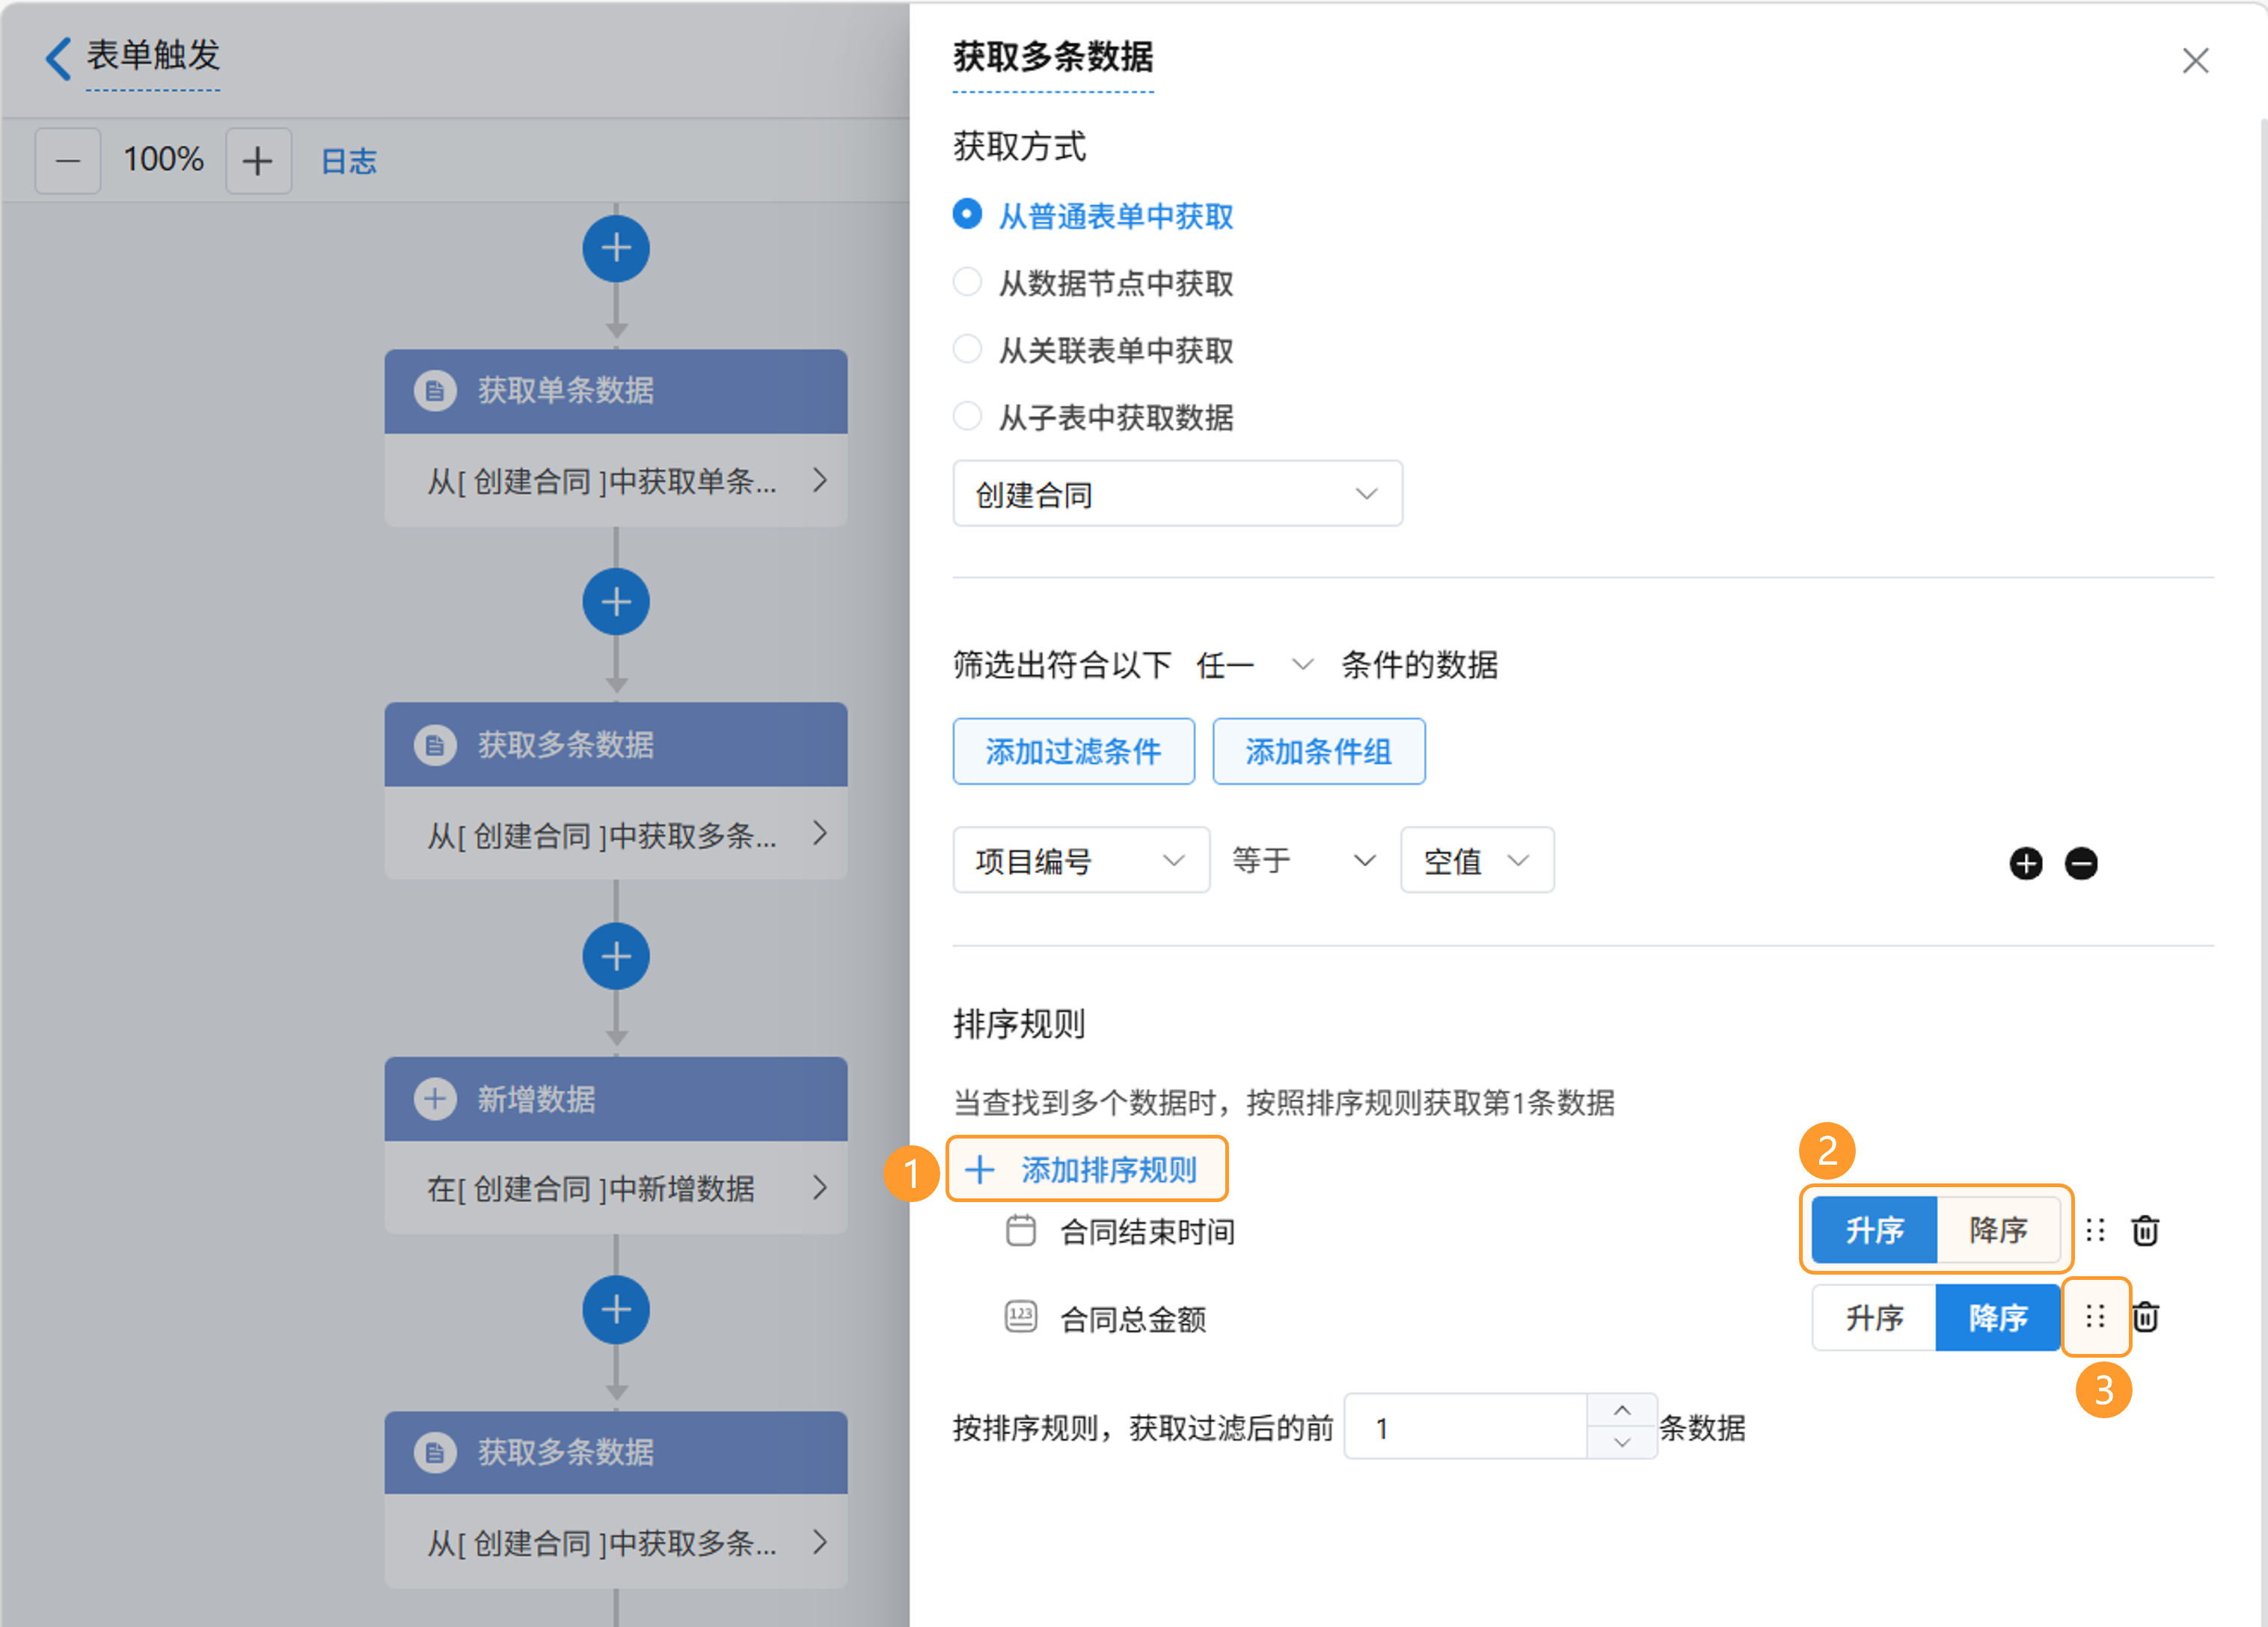
Task: Open the 创建合同 form dropdown
Action: coord(1177,494)
